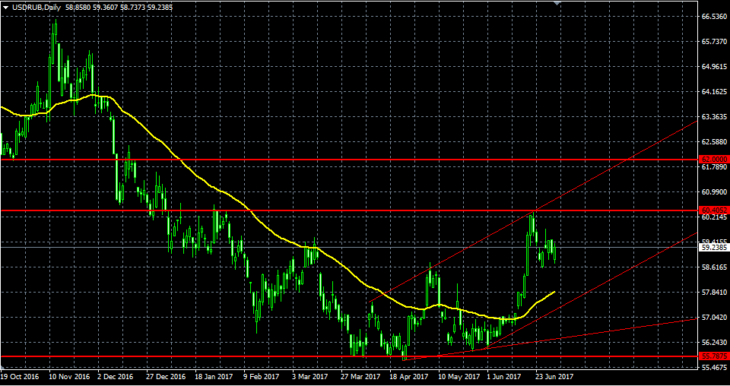730x386 pixels.
Task: Click the 63.3635 price axis value
Action: [x=714, y=116]
